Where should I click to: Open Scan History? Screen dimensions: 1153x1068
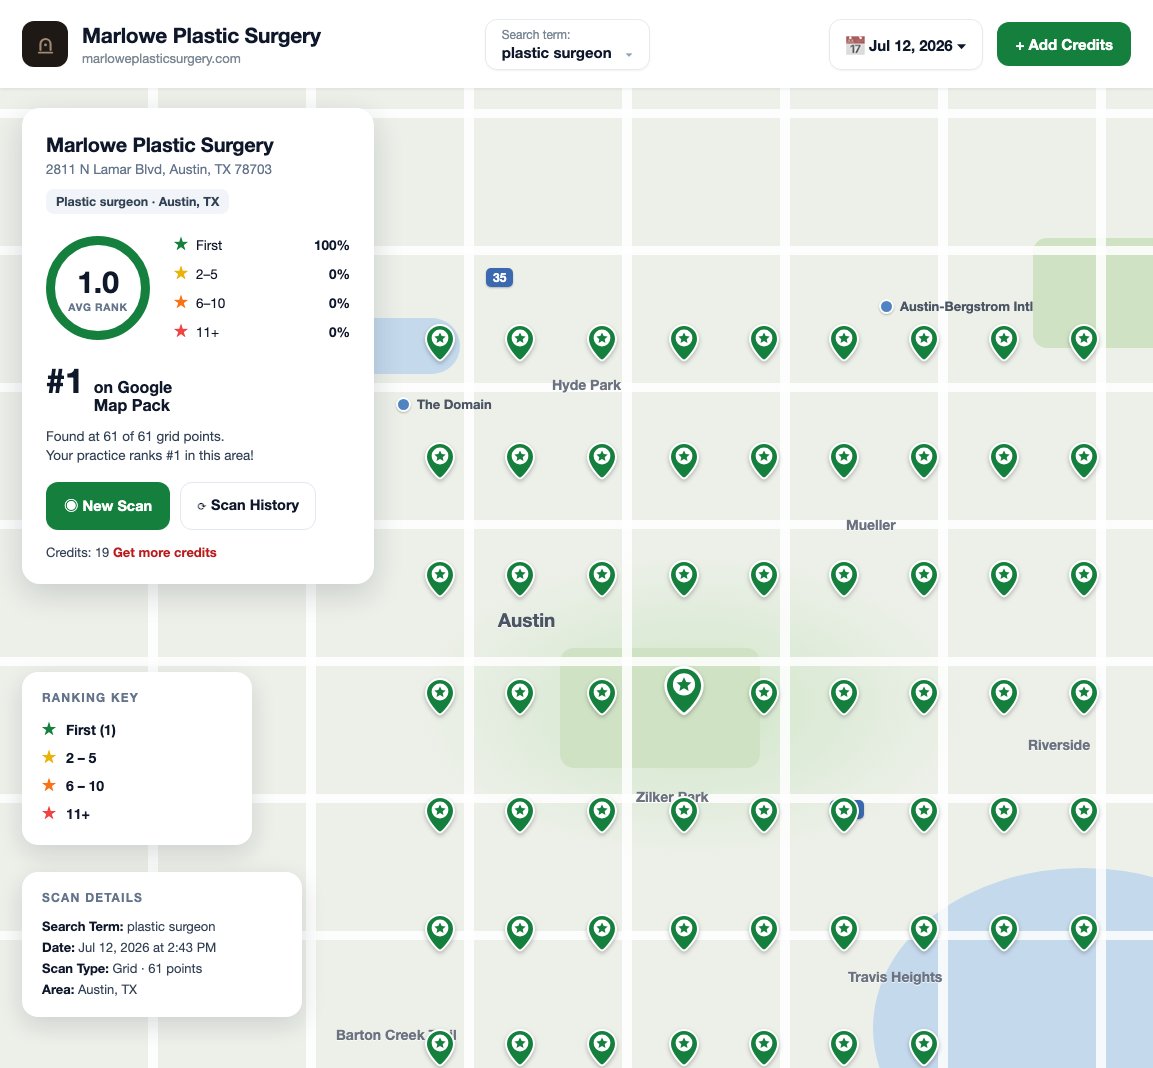pos(248,505)
